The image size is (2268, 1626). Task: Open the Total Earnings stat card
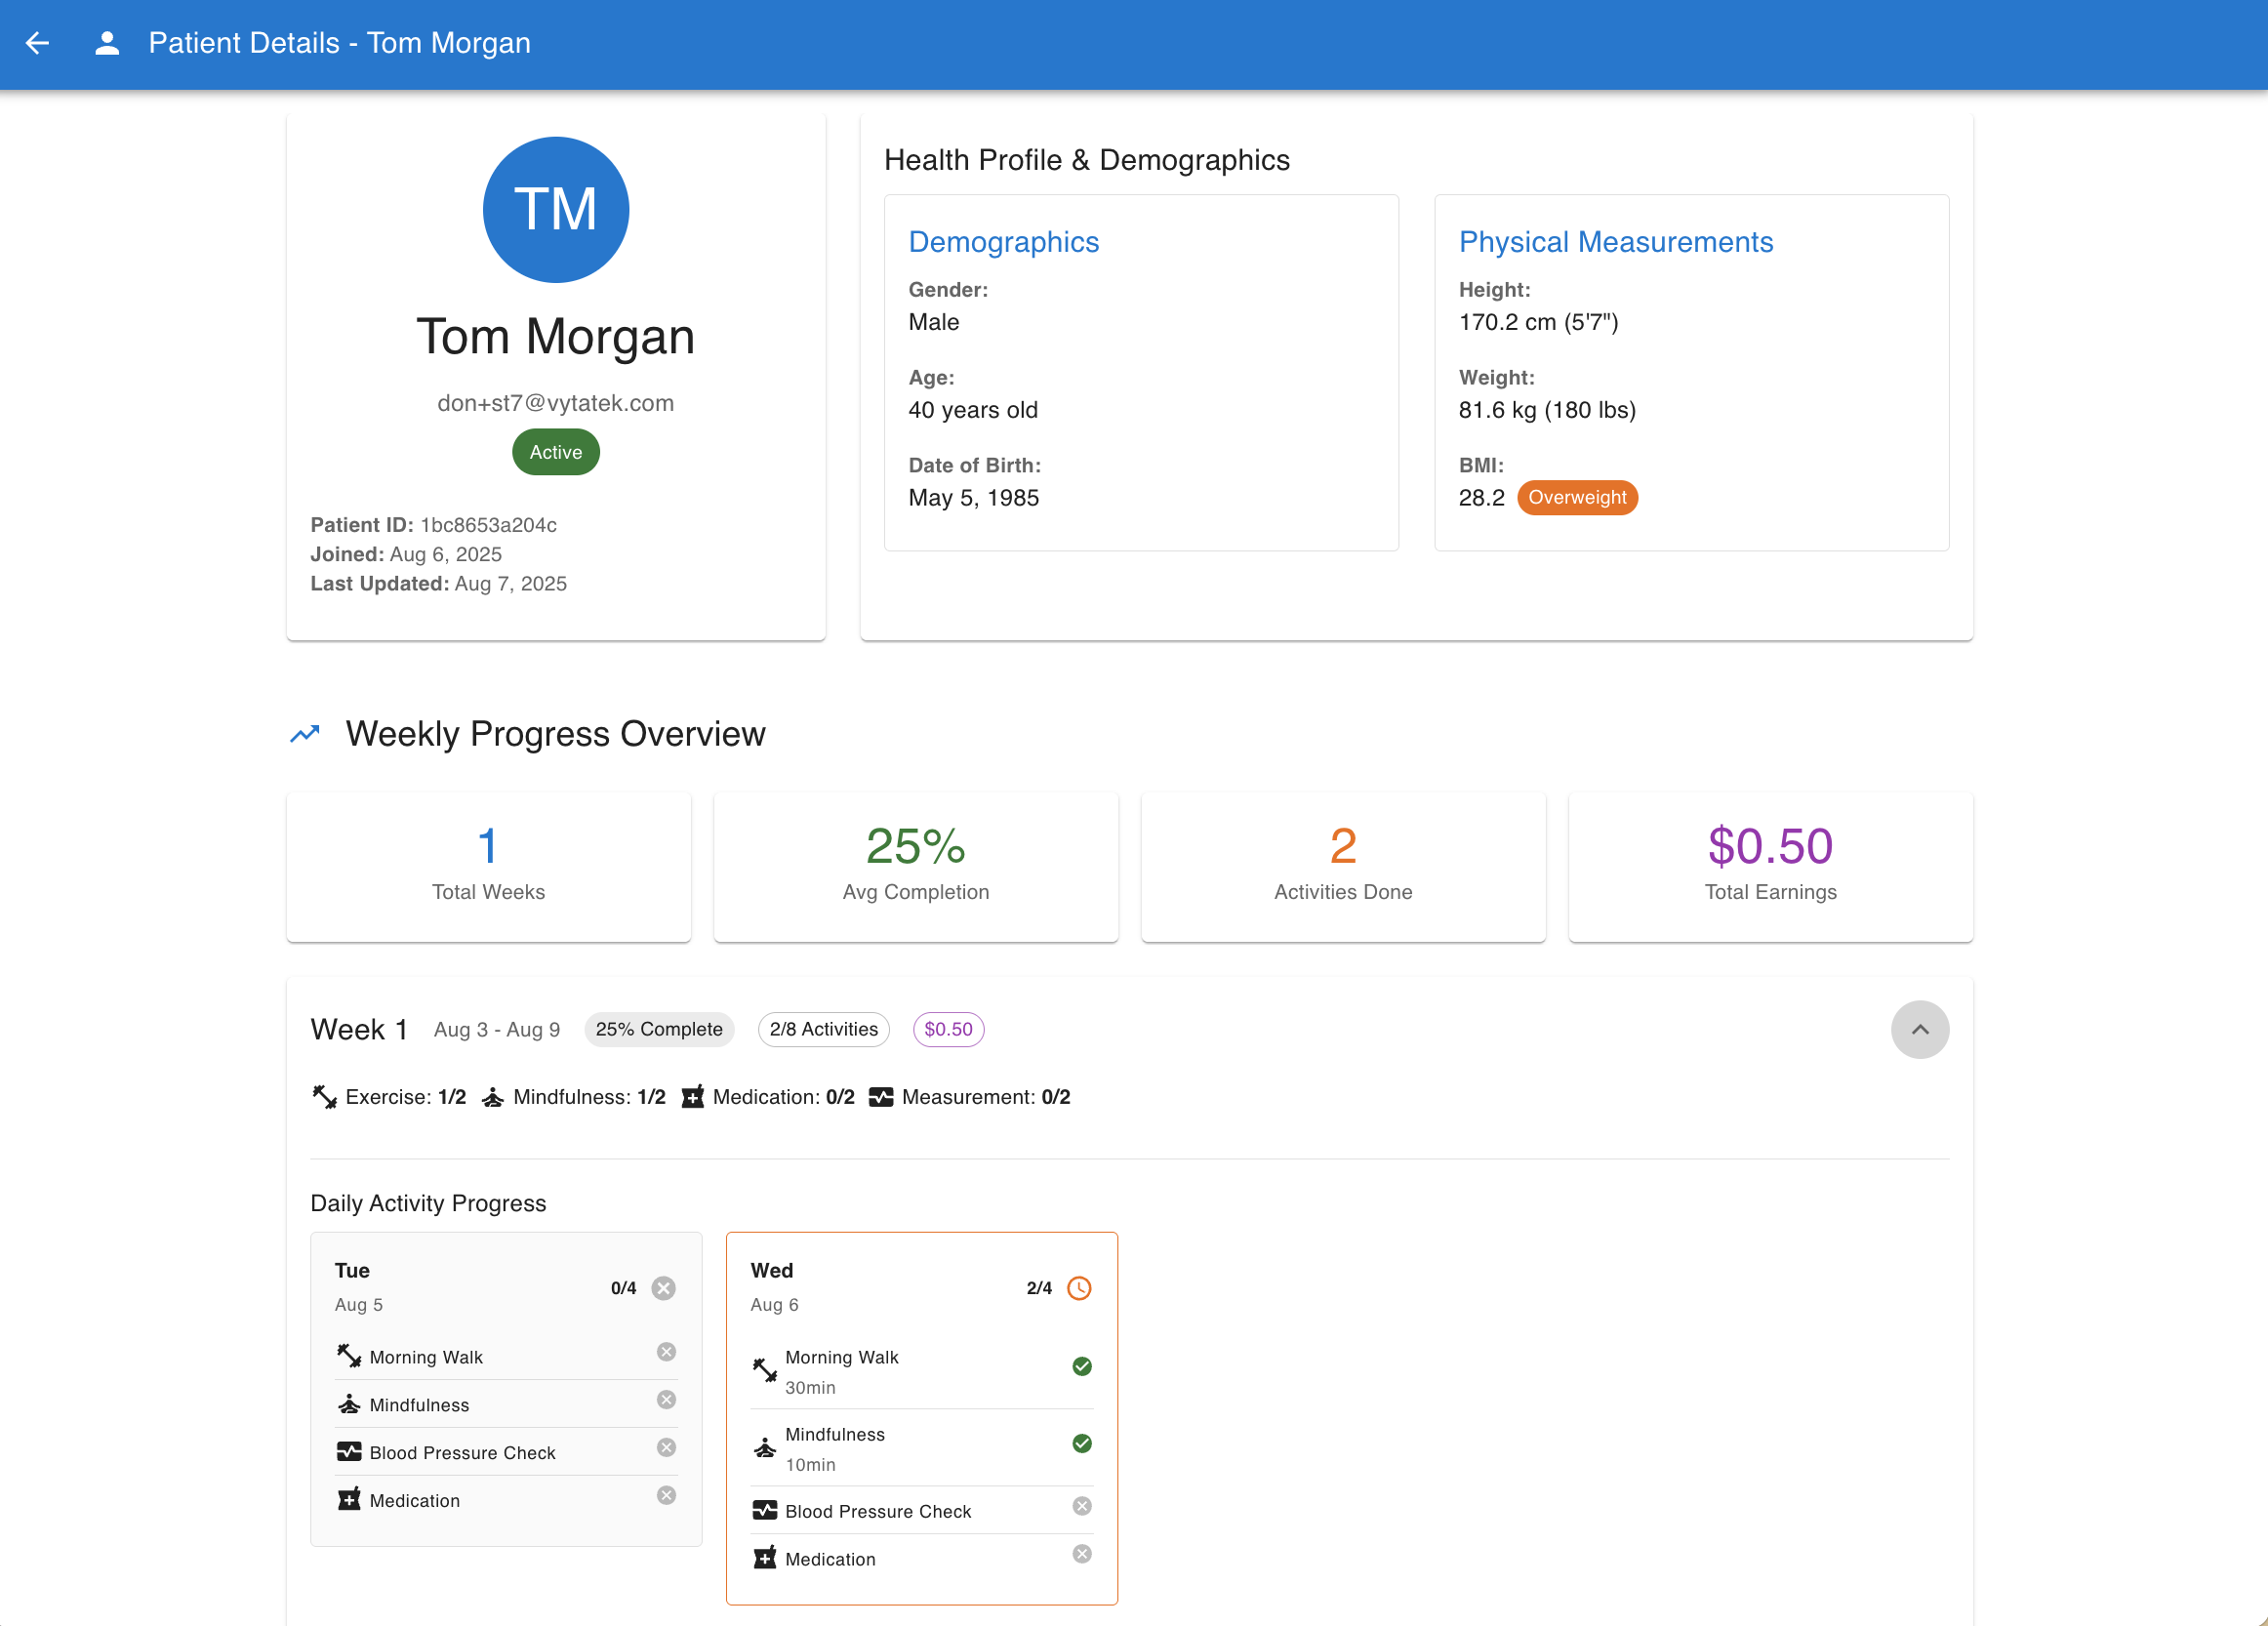click(1769, 866)
